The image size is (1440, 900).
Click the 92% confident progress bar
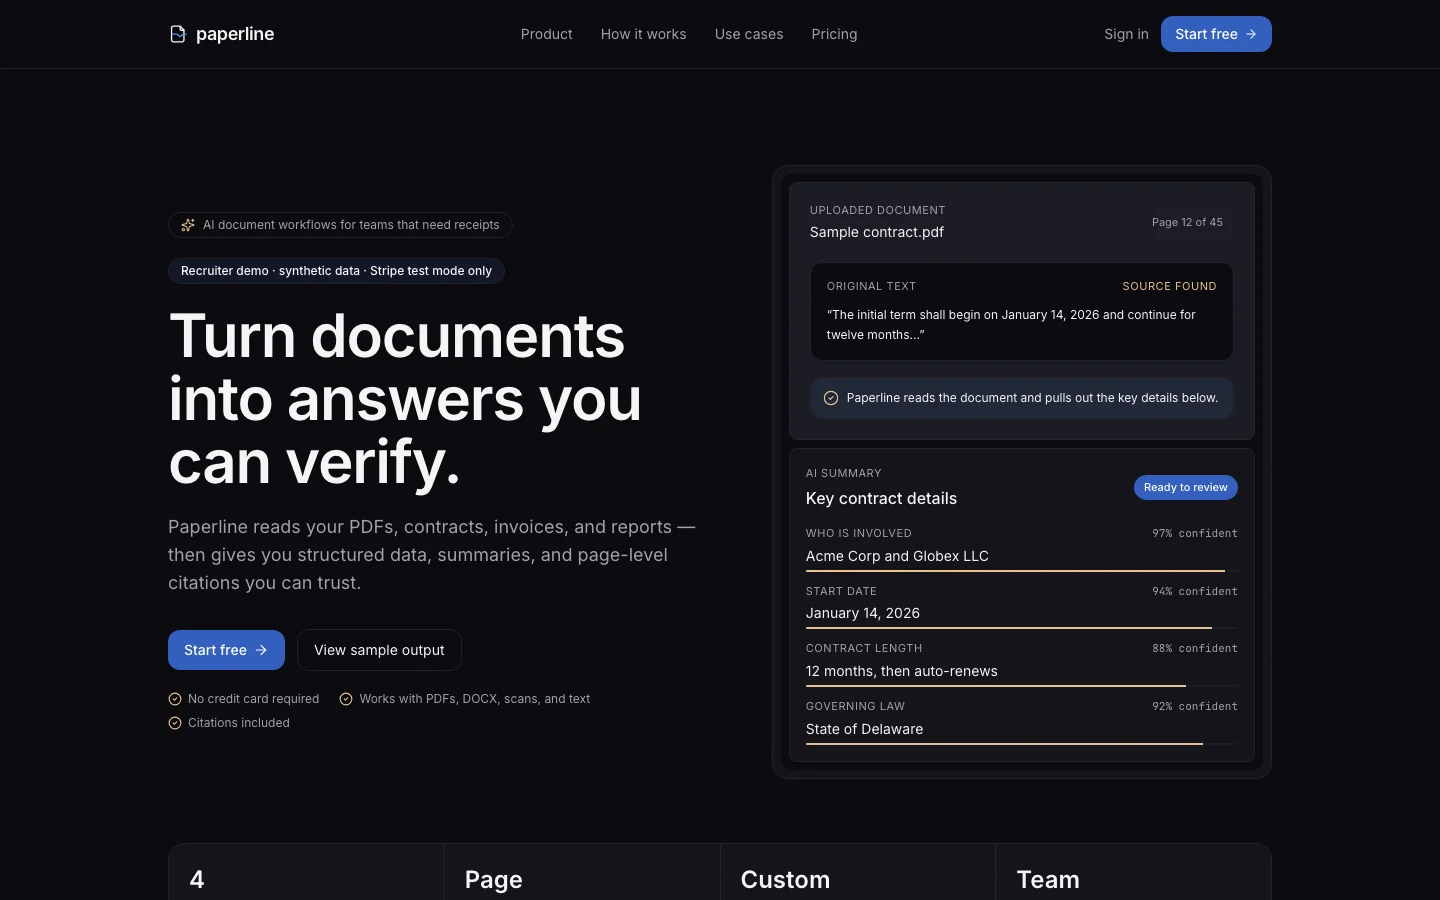[1022, 744]
